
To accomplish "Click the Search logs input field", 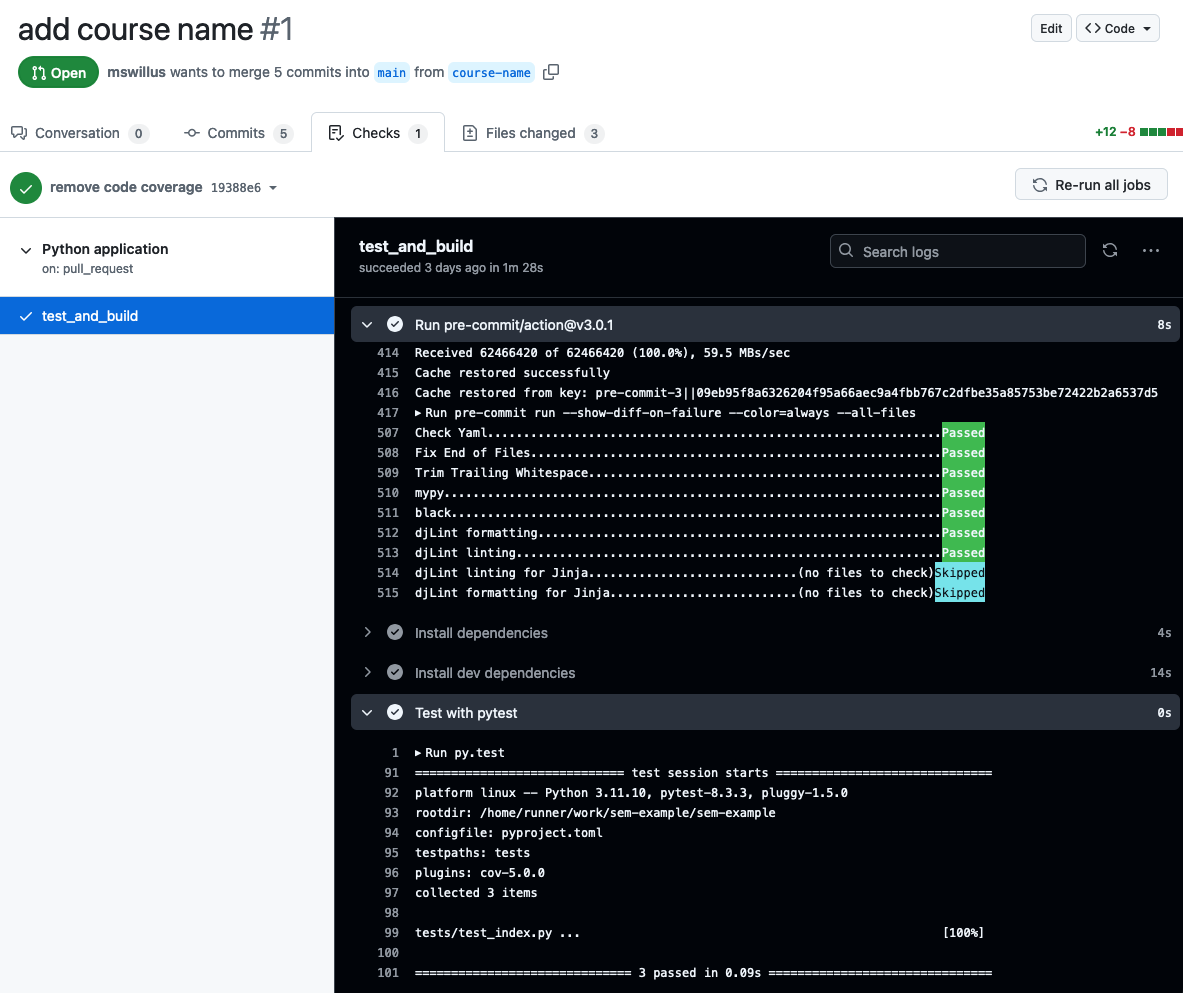I will (x=957, y=251).
